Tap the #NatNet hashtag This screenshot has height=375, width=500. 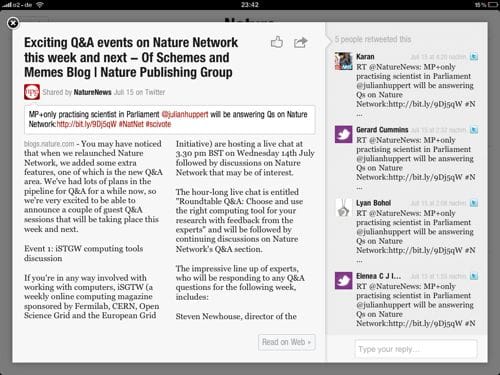click(x=131, y=124)
